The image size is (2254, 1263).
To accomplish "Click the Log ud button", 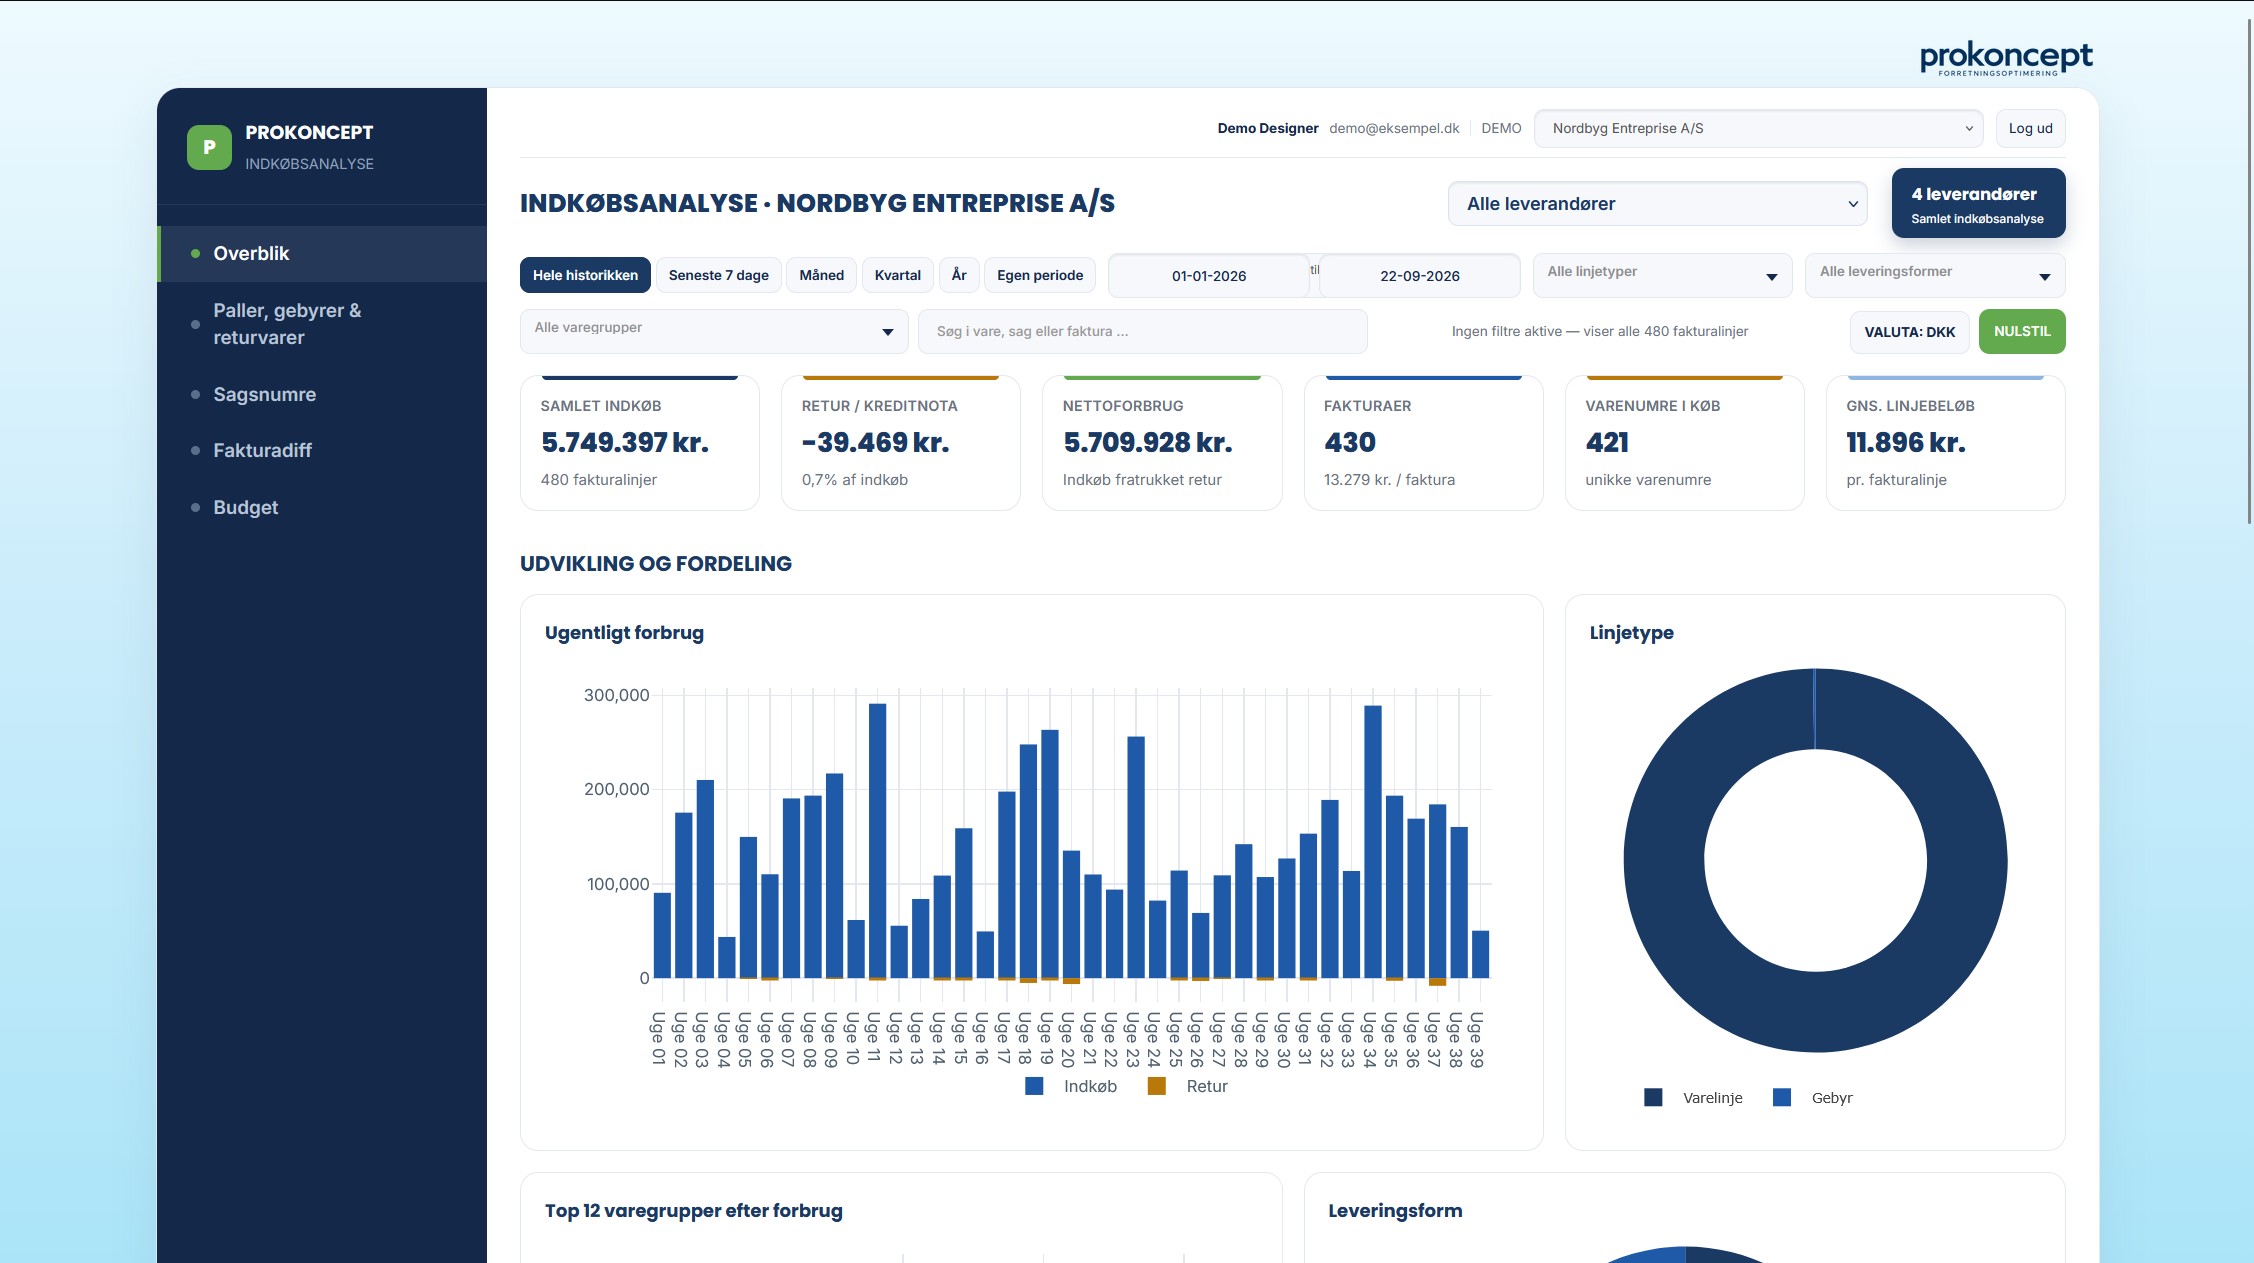I will tap(2030, 129).
